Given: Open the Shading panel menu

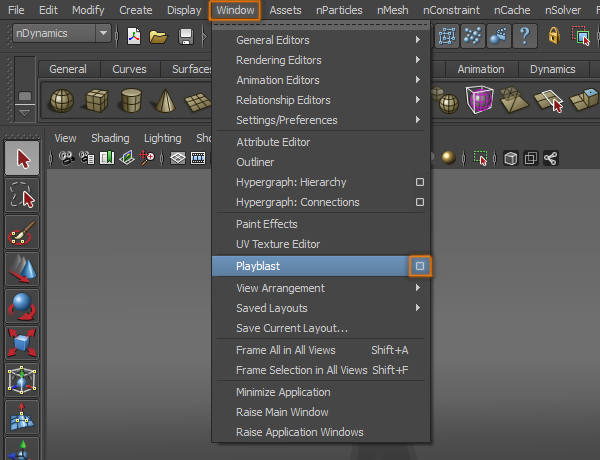Looking at the screenshot, I should point(110,138).
